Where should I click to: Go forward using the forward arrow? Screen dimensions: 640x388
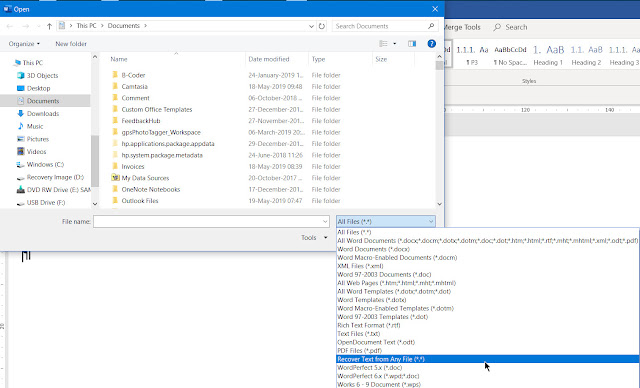[x=25, y=26]
